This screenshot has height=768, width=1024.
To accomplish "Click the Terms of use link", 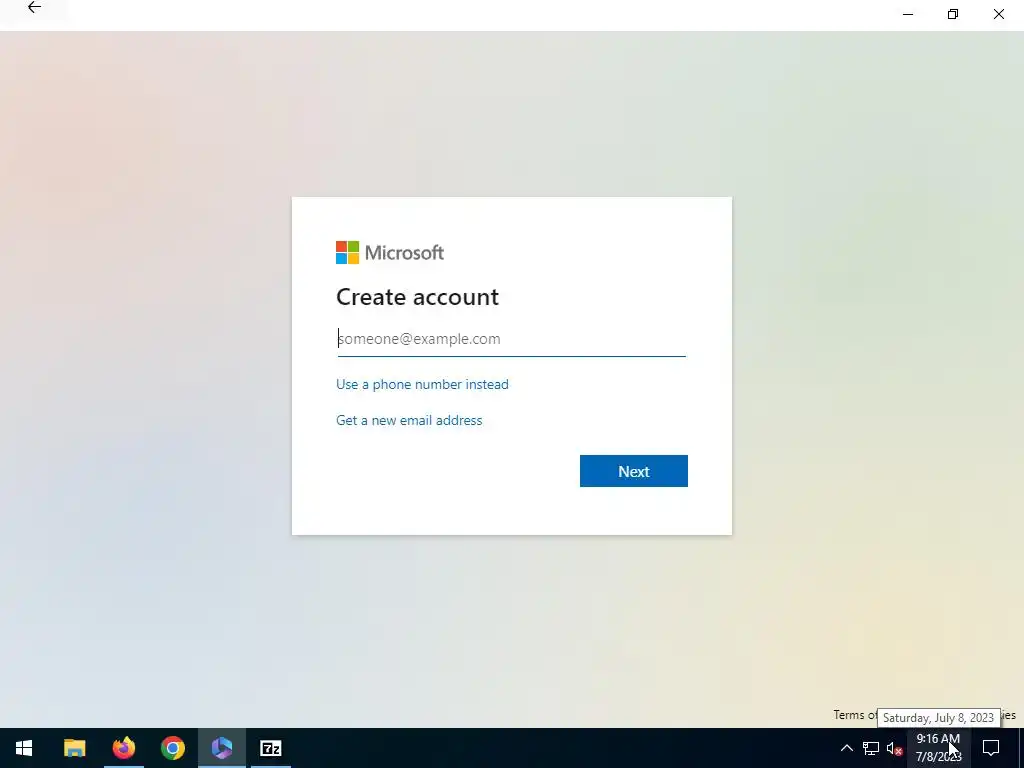I will [855, 714].
